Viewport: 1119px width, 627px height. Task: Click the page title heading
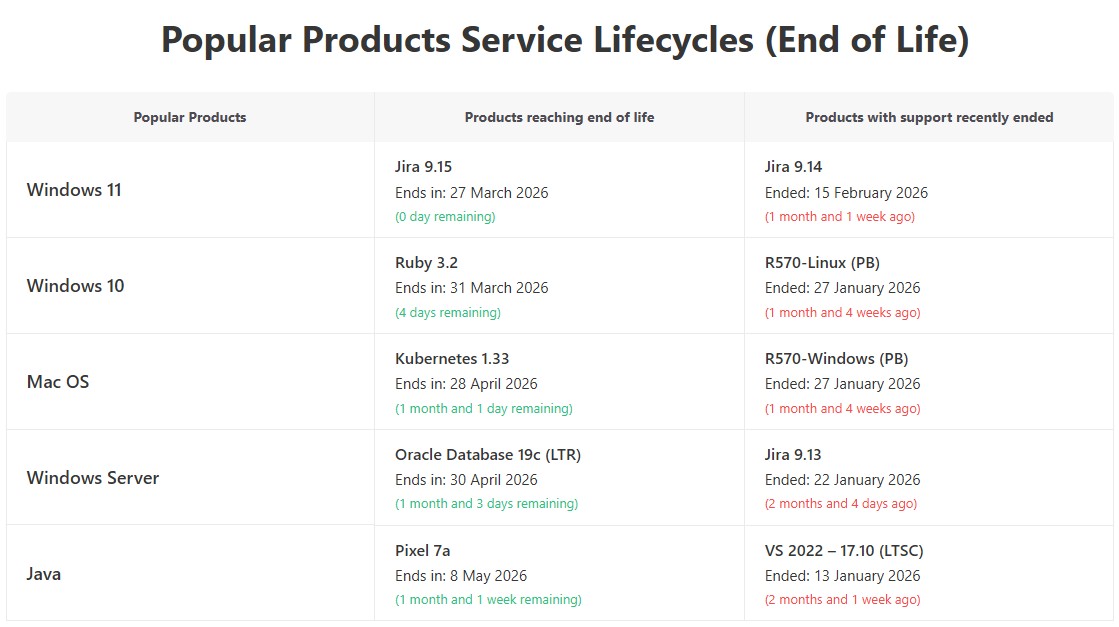[x=565, y=41]
